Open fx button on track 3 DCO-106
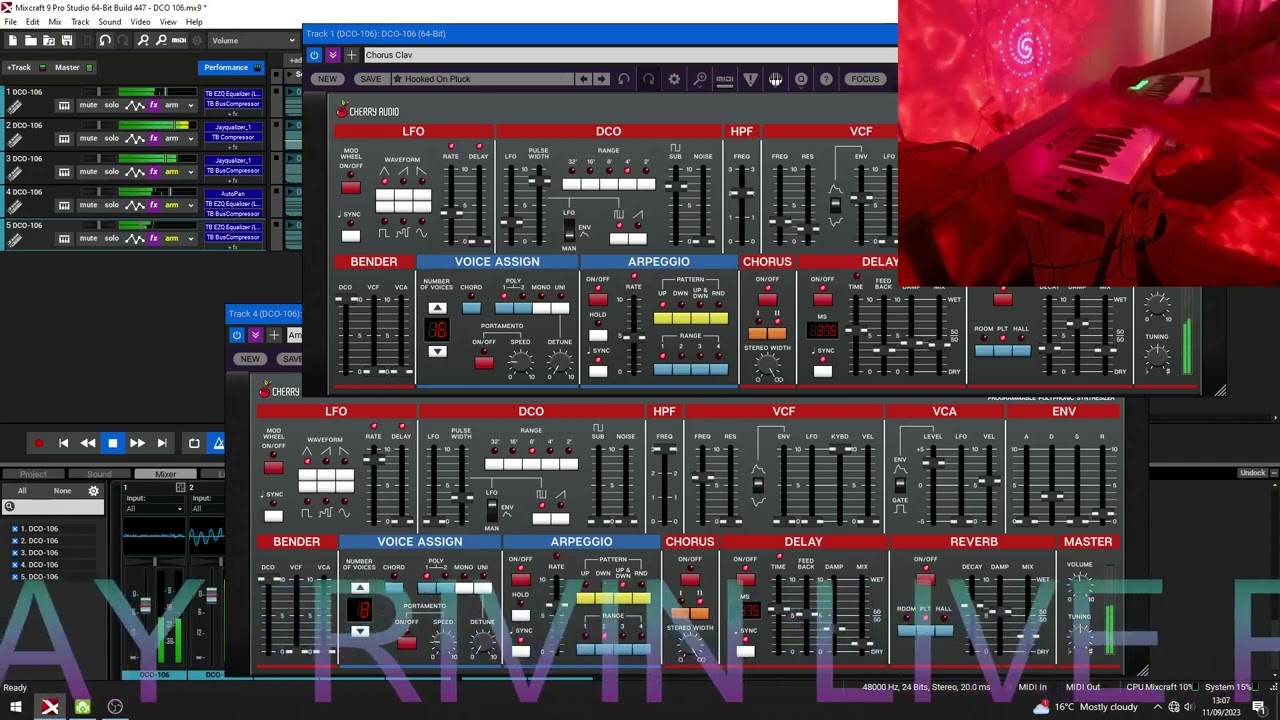Viewport: 1280px width, 720px height. [x=154, y=172]
